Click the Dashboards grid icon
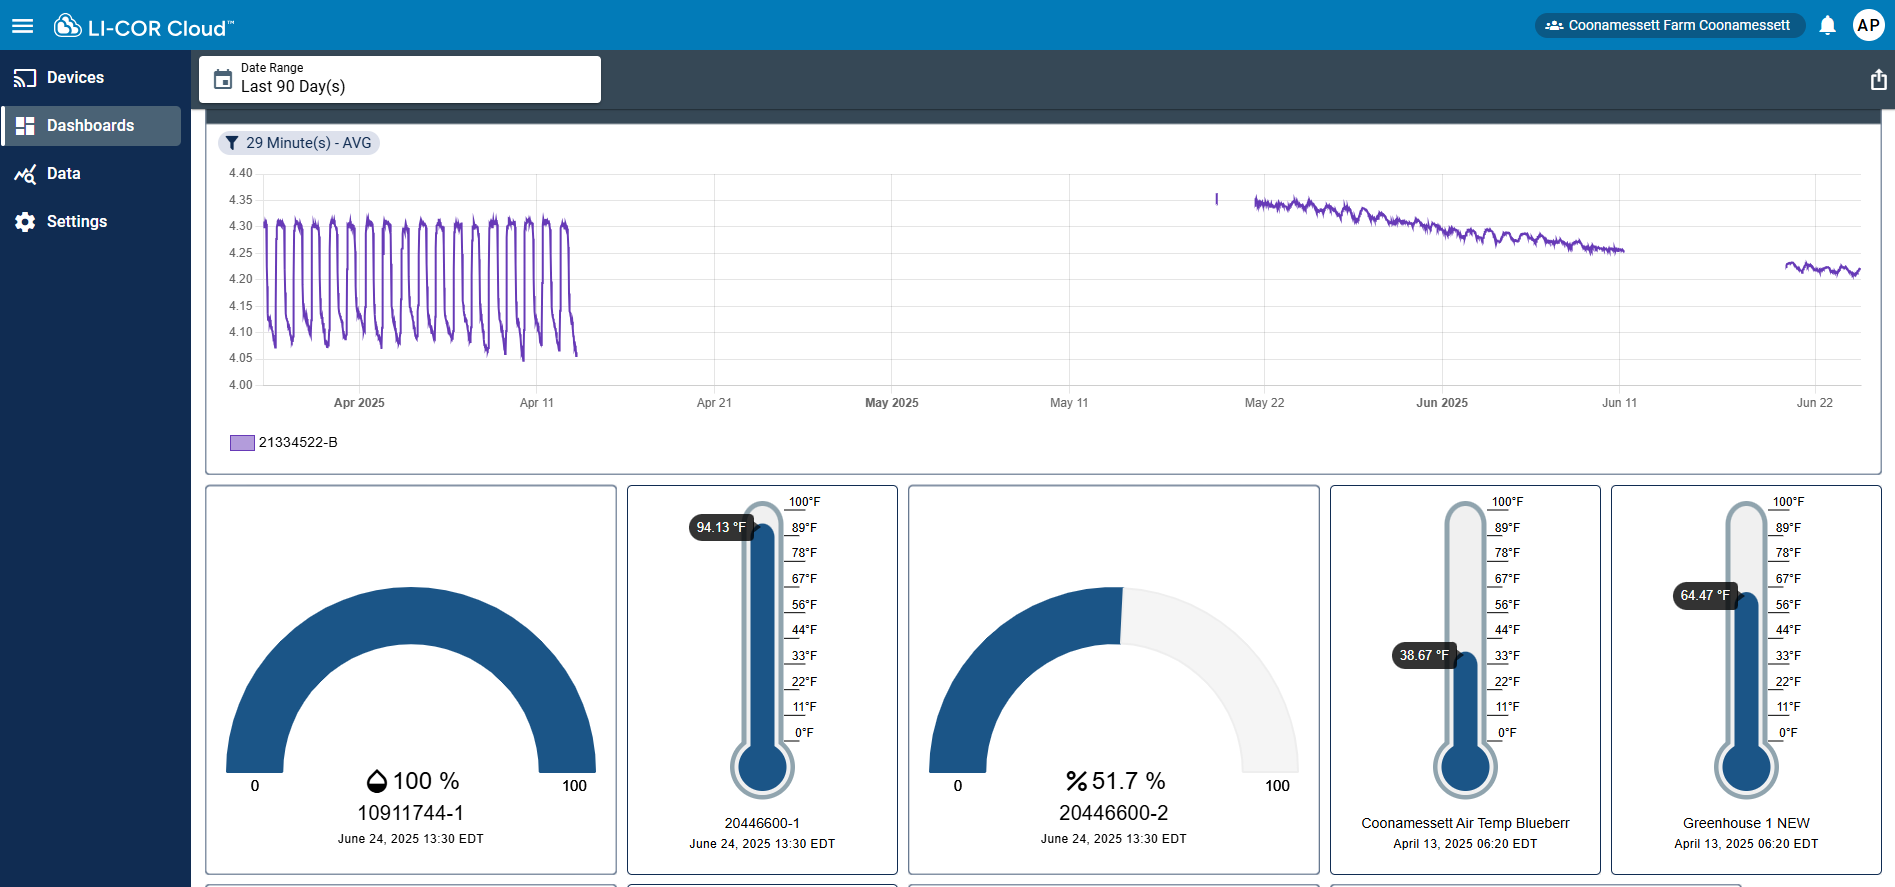Viewport: 1895px width, 887px height. tap(25, 126)
